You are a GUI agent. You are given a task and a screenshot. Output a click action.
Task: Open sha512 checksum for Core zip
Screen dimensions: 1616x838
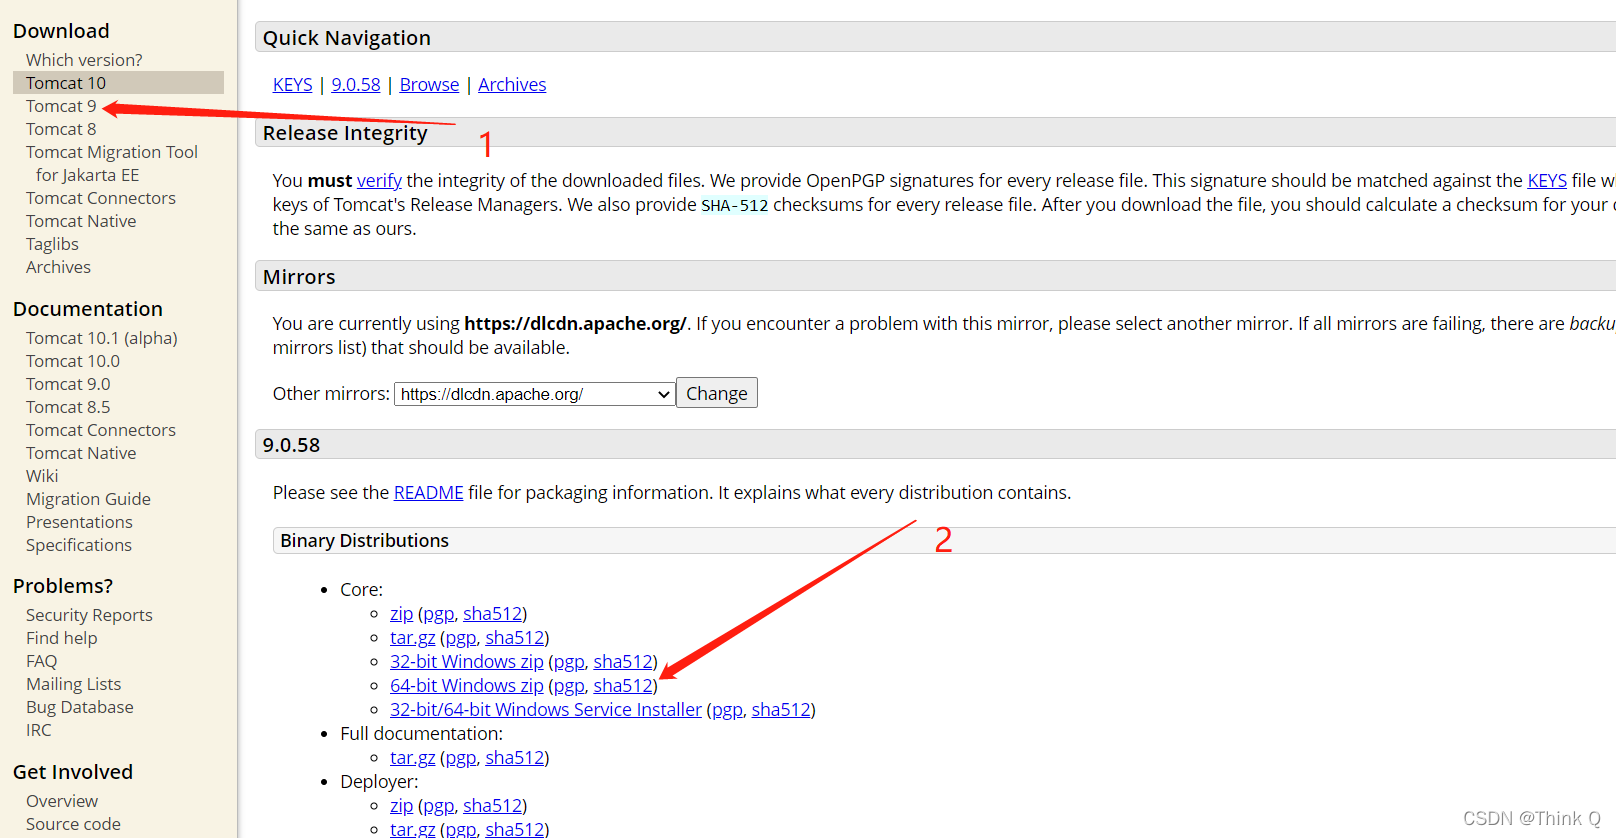(x=492, y=614)
